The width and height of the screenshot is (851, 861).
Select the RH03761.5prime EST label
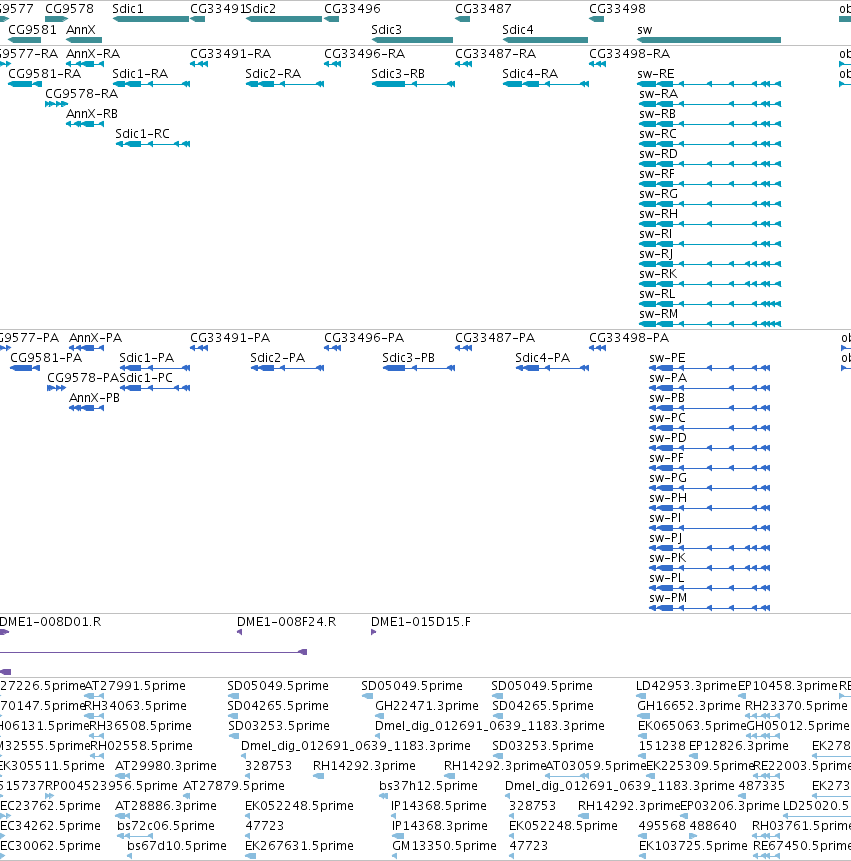801,826
